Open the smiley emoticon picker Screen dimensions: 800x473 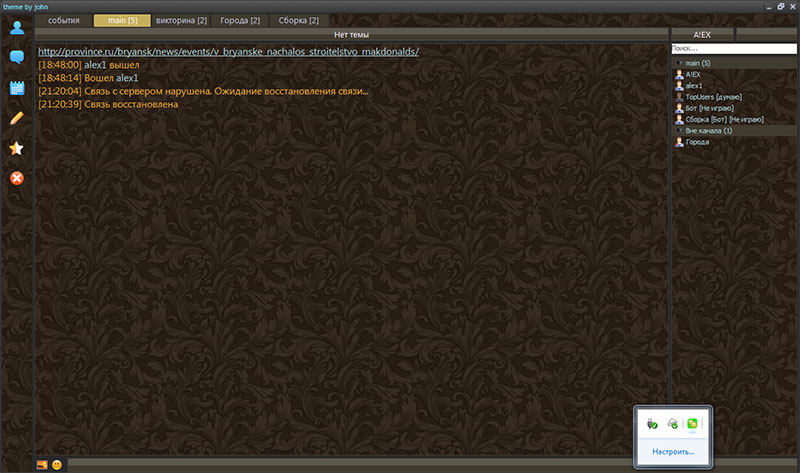pyautogui.click(x=57, y=464)
